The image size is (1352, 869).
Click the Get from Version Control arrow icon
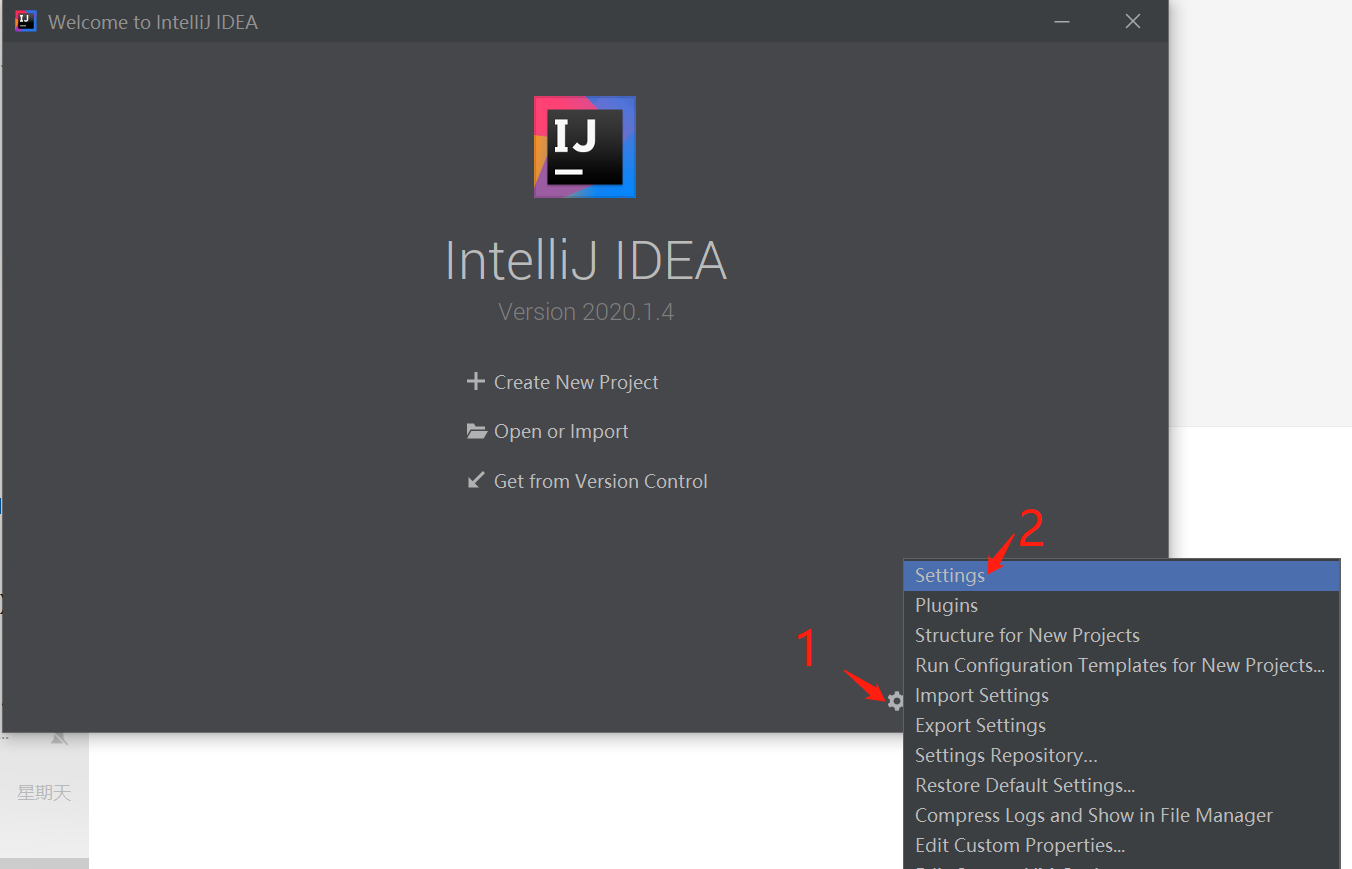pos(476,480)
